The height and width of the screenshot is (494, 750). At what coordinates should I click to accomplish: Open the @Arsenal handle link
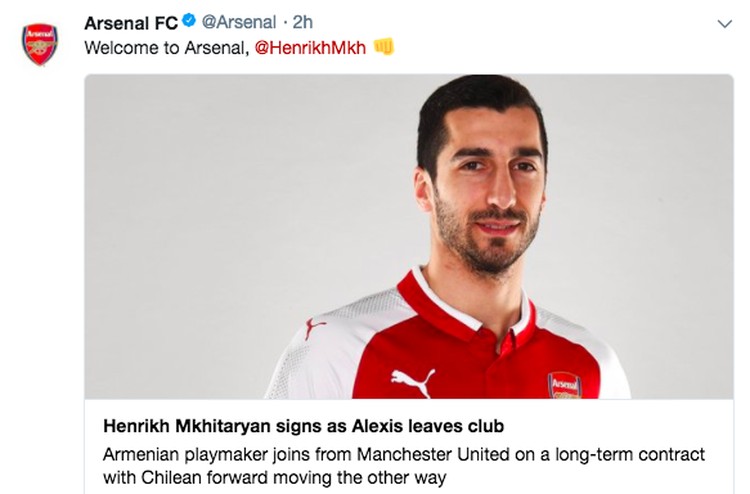tap(239, 22)
